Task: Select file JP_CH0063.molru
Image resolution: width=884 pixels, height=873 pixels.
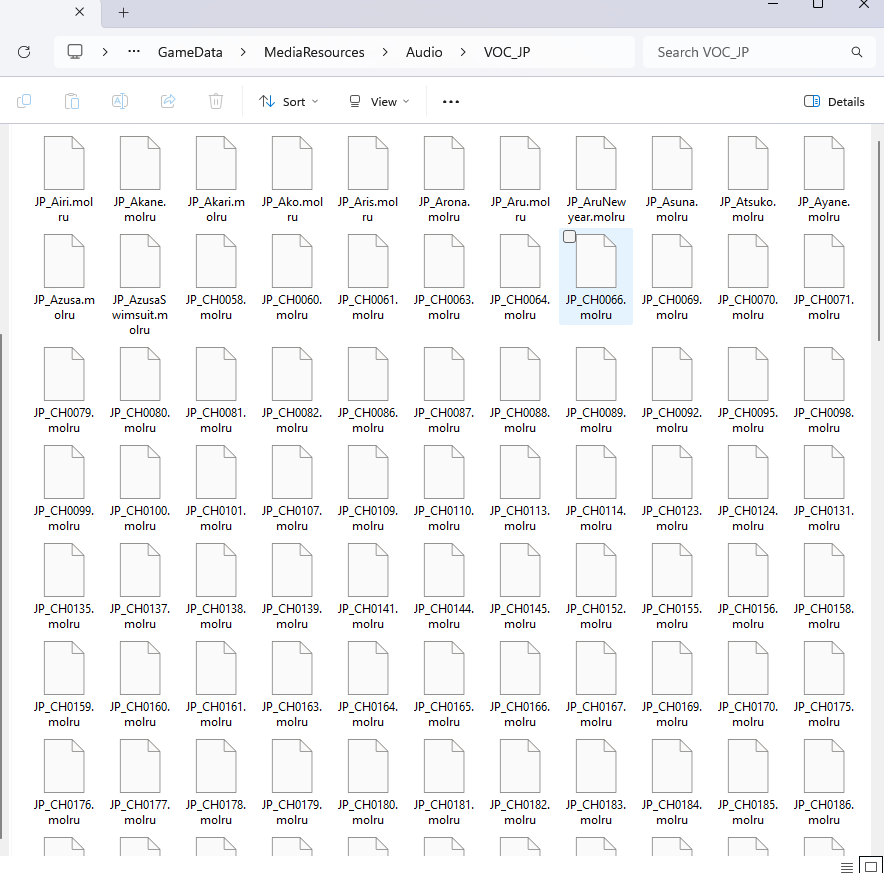Action: tap(444, 277)
